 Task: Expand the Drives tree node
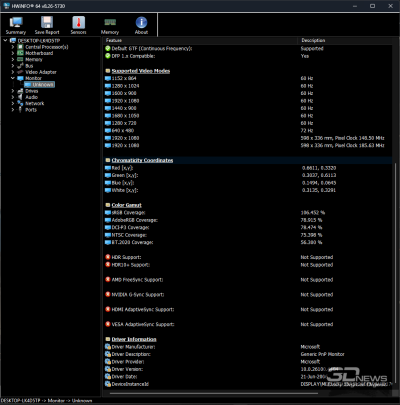coord(13,91)
